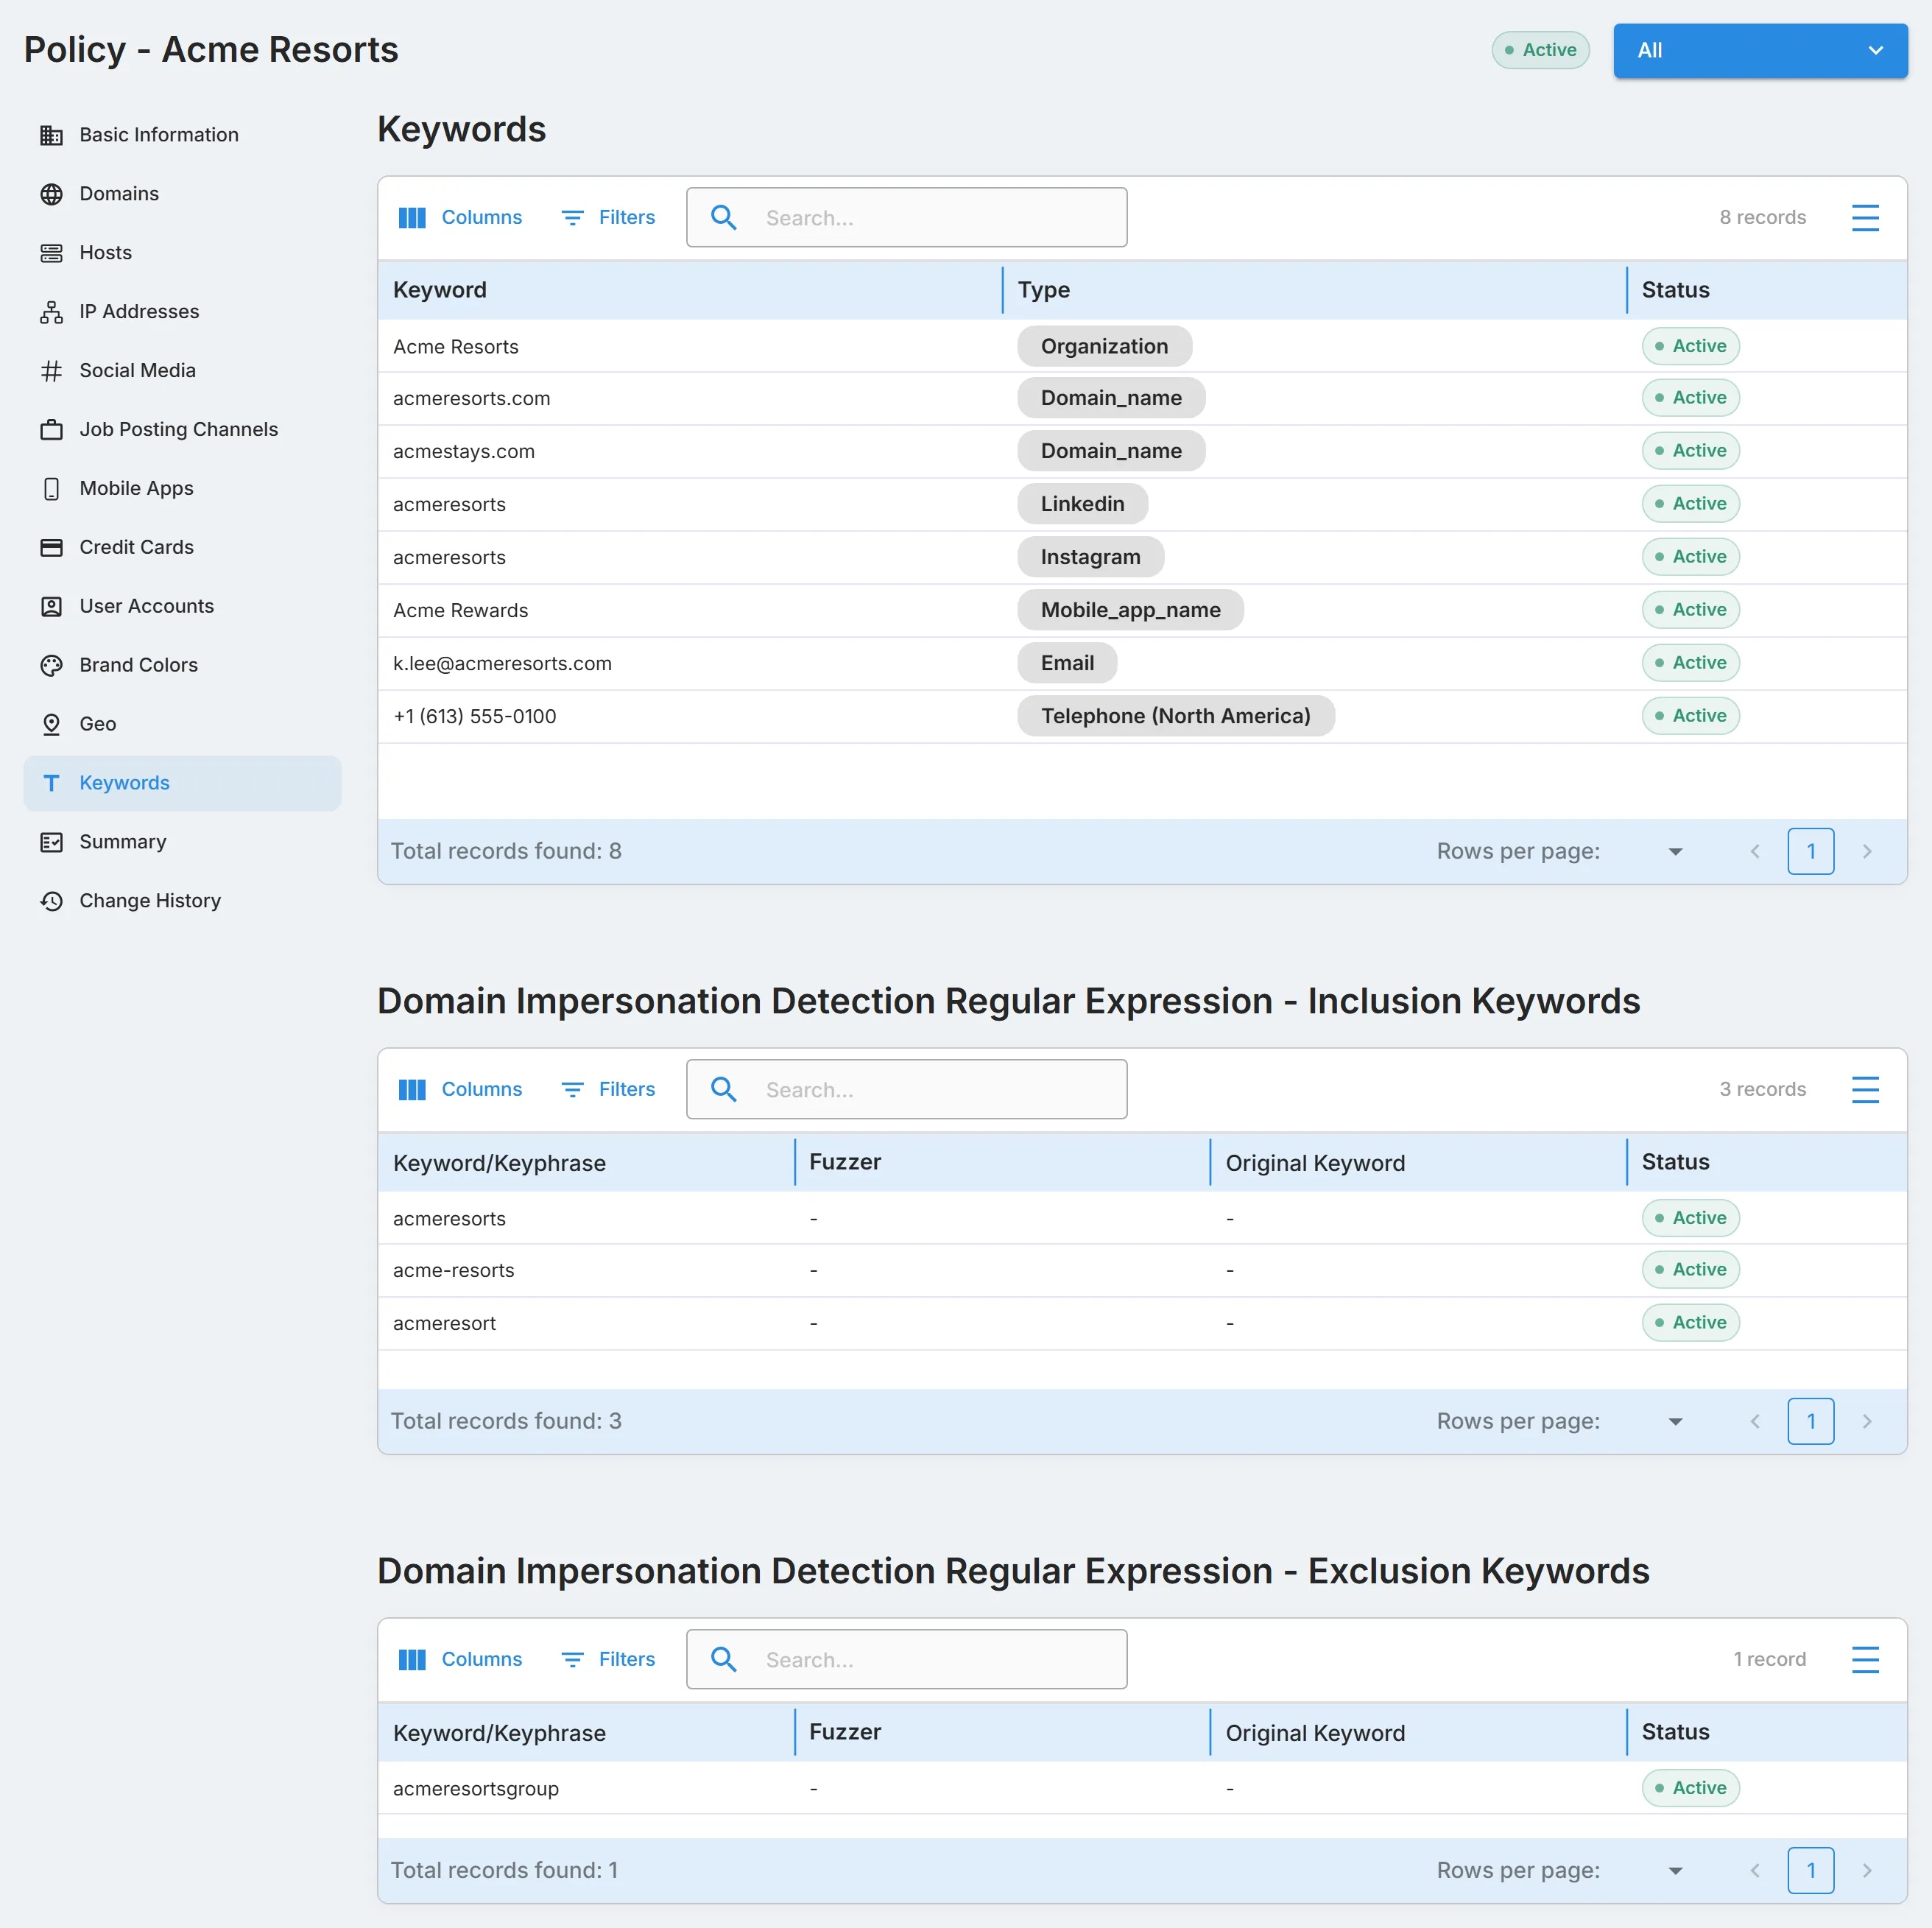Open the Inclusion Keywords table hamburger menu icon

point(1865,1089)
